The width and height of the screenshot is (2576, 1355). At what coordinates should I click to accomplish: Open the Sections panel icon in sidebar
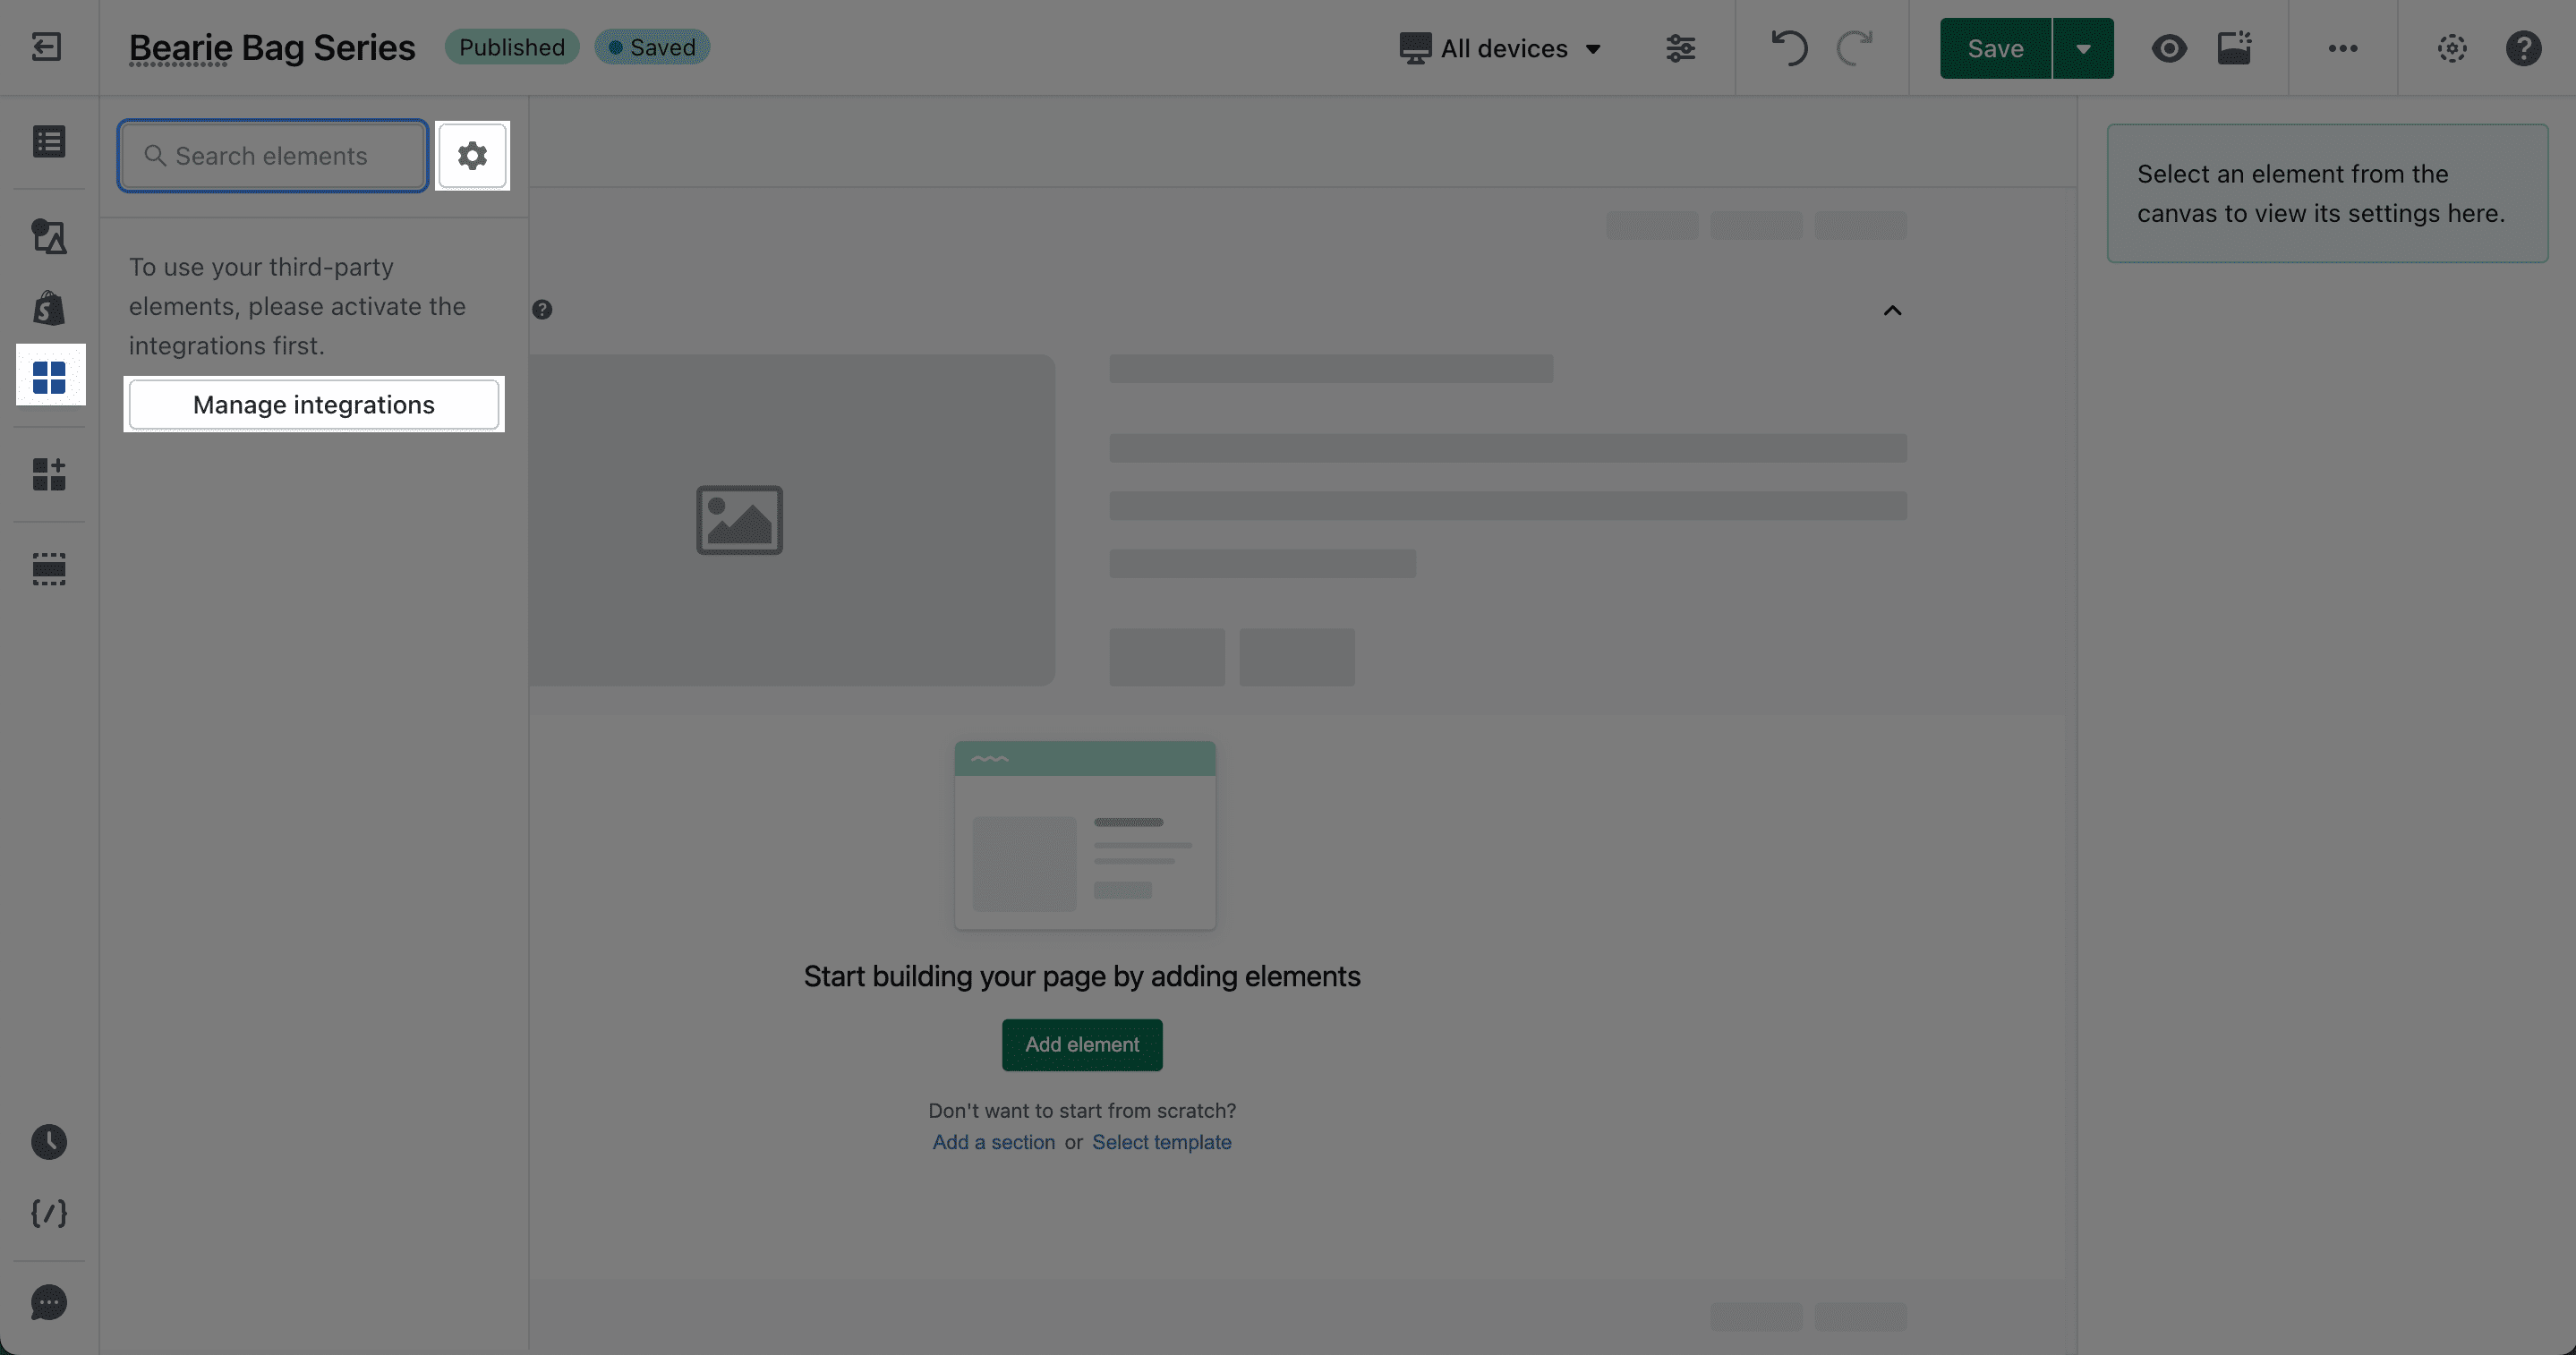tap(47, 571)
